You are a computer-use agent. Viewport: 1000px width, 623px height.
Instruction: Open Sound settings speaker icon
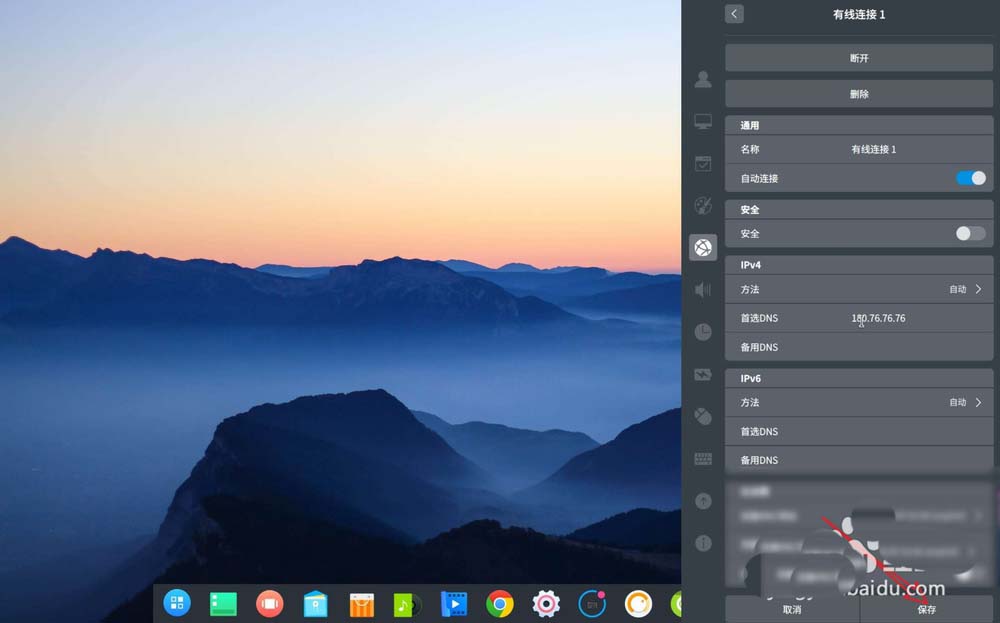[x=703, y=289]
